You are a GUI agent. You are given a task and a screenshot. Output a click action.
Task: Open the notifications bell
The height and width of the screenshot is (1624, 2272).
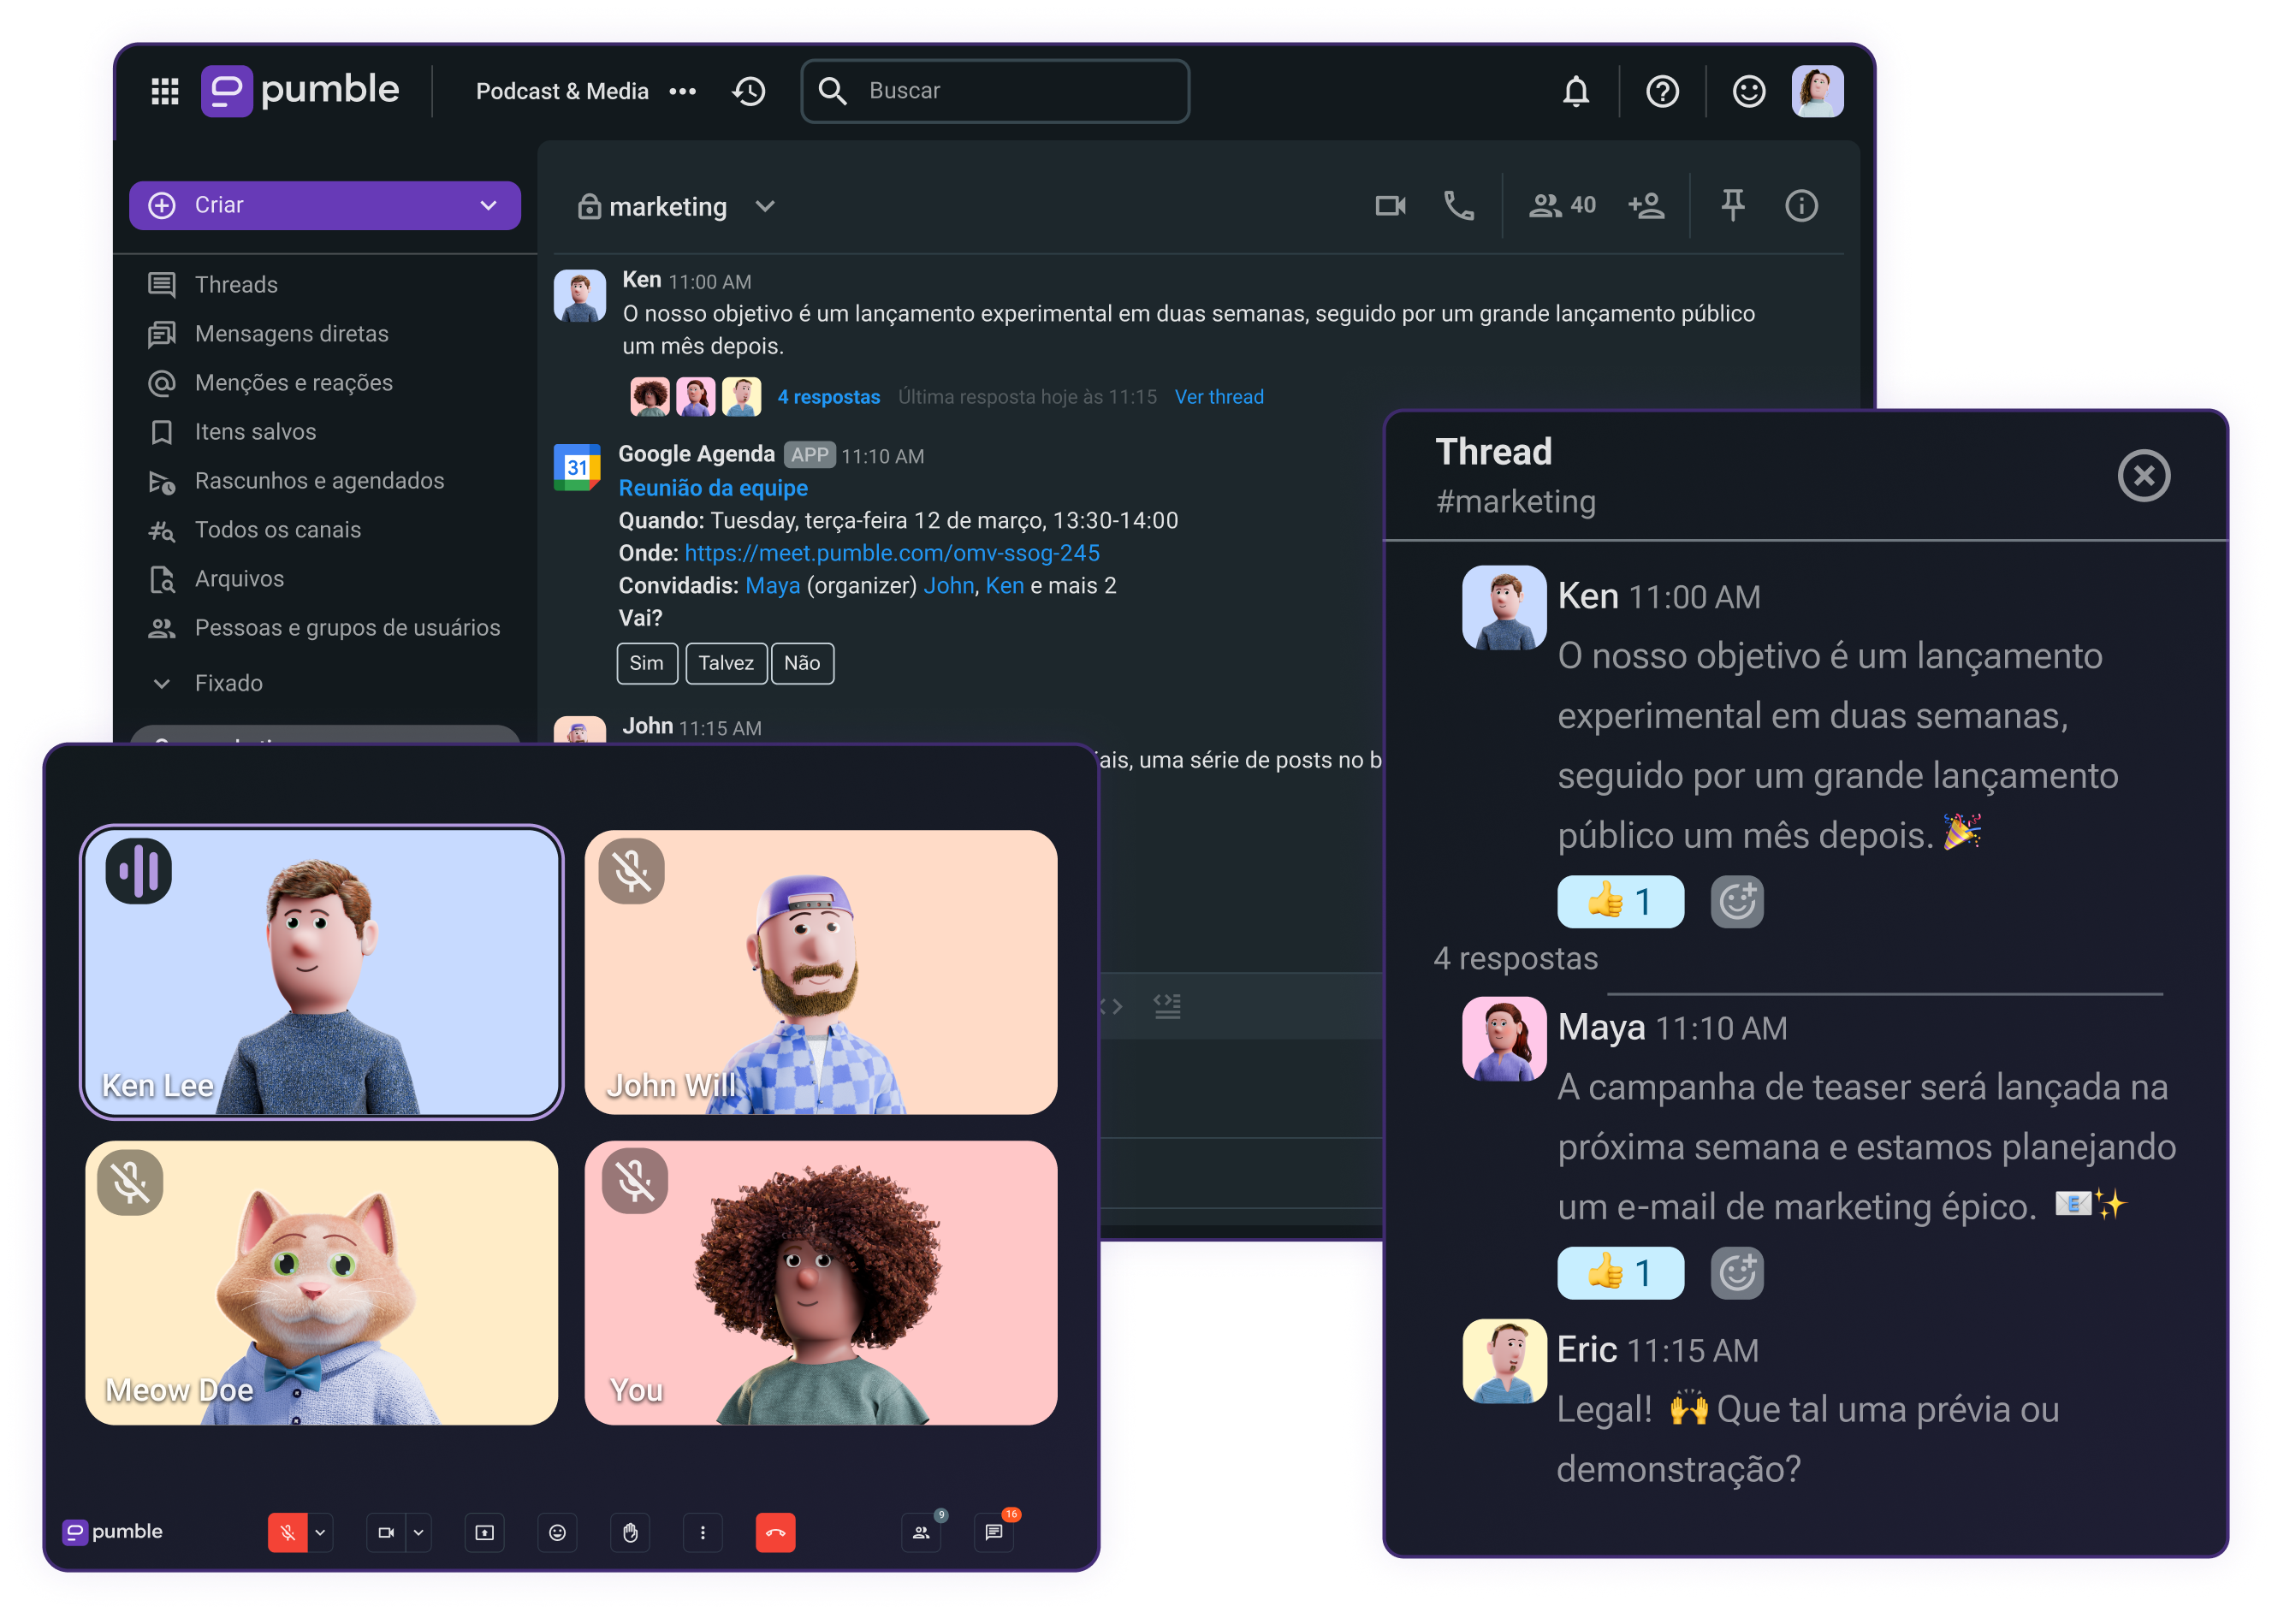1575,91
